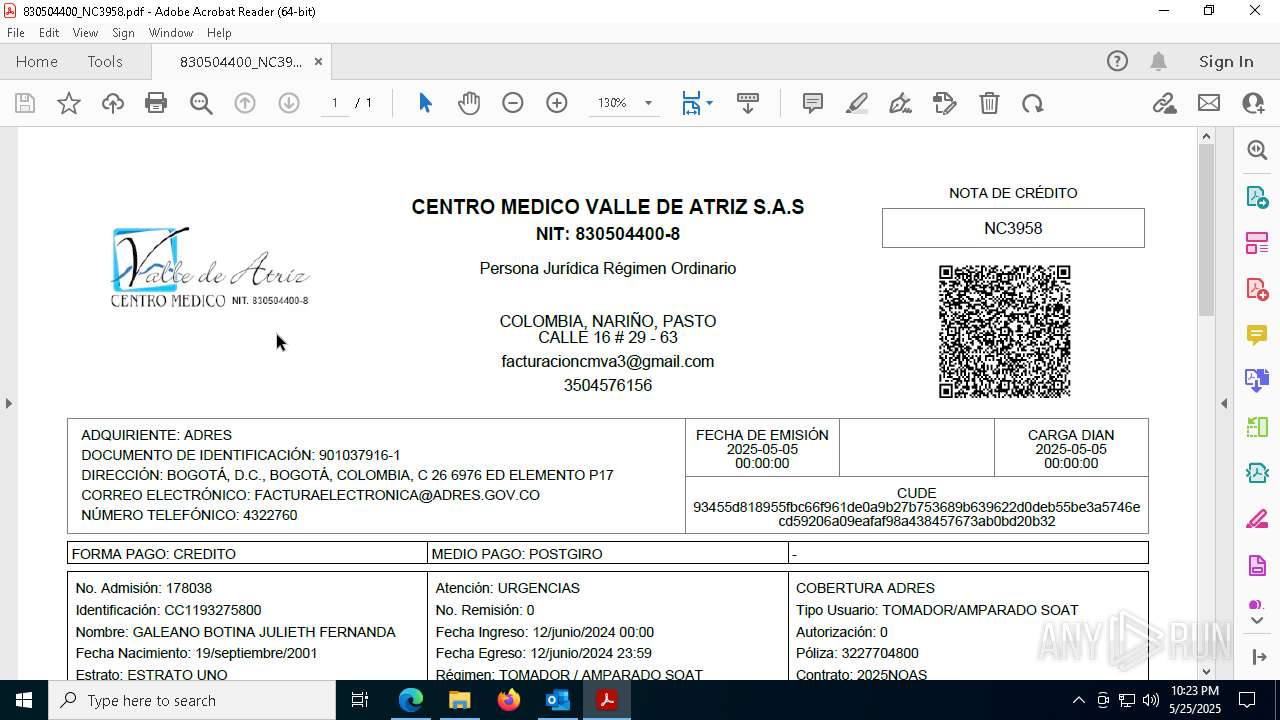The height and width of the screenshot is (720, 1280).
Task: Collapse the right tools pane arrow
Action: point(1224,403)
